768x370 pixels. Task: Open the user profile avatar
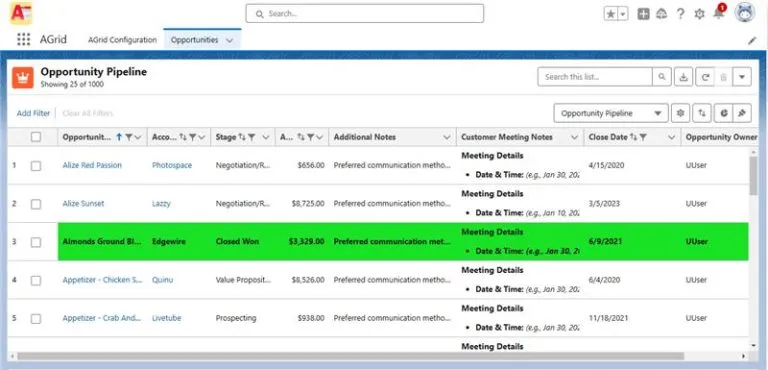[744, 12]
